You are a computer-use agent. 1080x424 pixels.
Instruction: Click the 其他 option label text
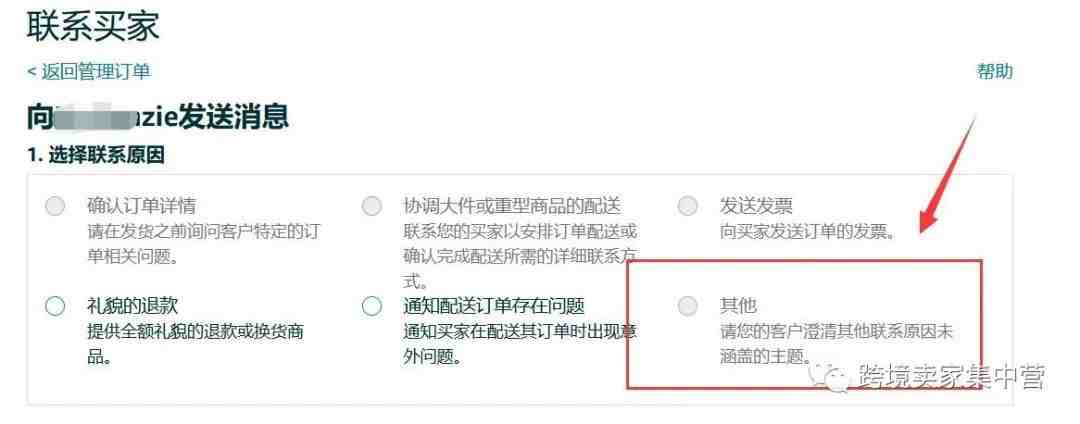click(738, 306)
